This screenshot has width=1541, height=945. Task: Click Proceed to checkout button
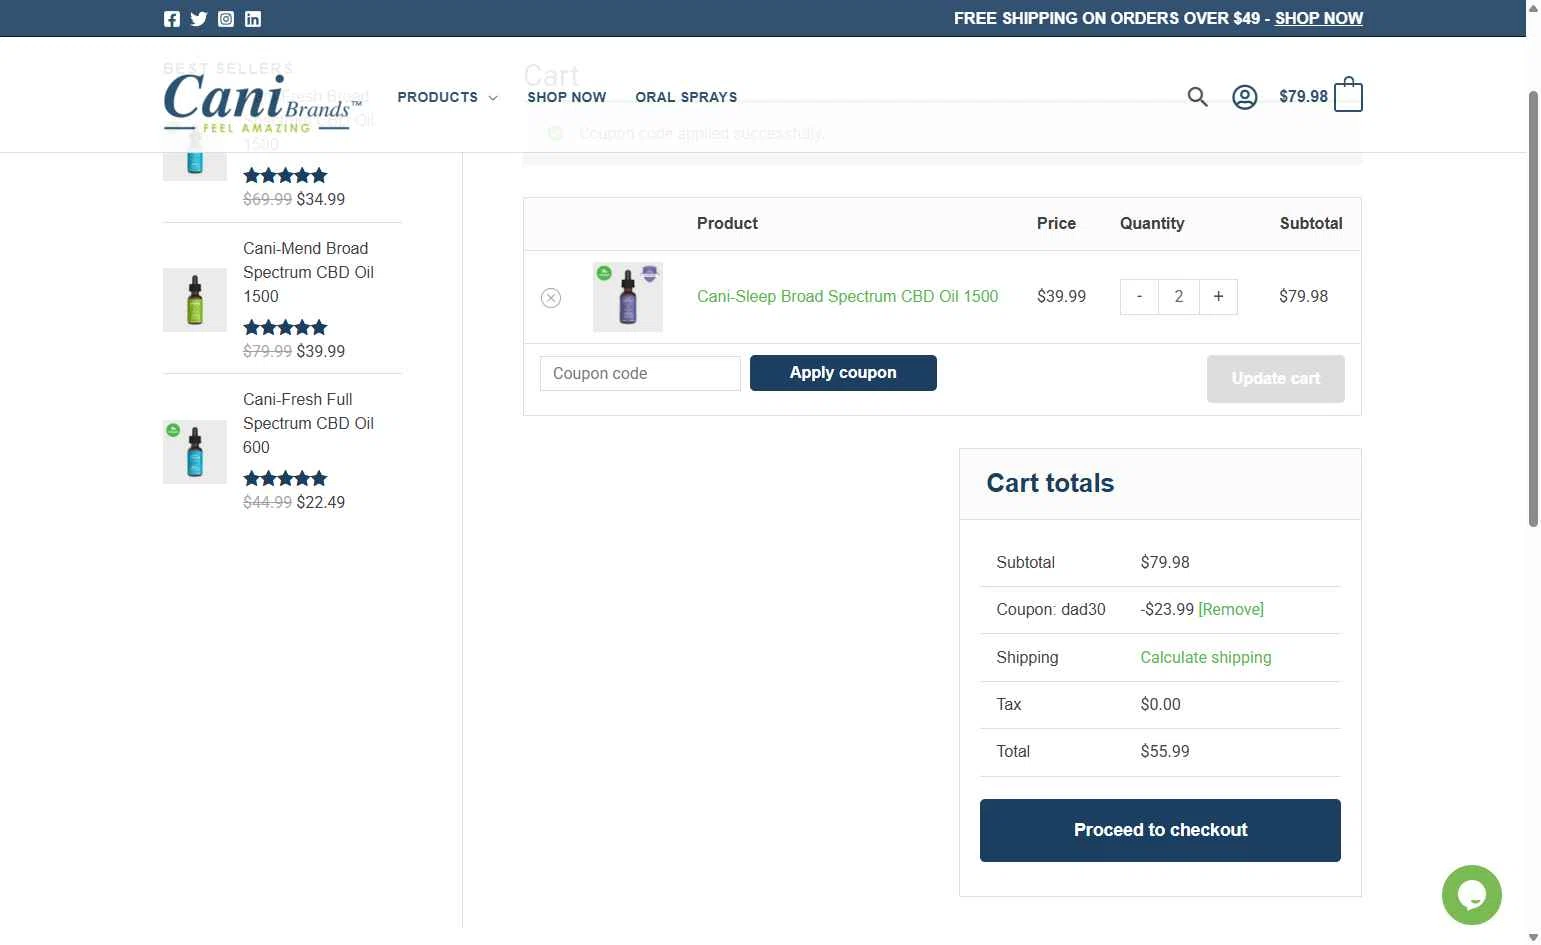pyautogui.click(x=1160, y=830)
